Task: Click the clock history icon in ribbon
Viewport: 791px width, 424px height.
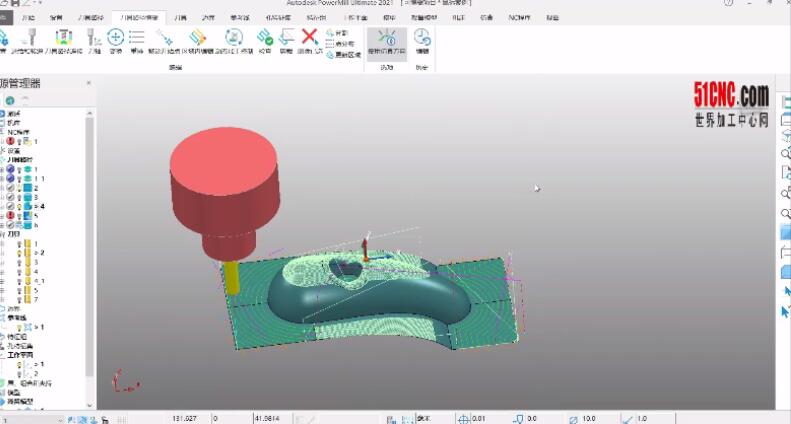Action: [x=422, y=38]
